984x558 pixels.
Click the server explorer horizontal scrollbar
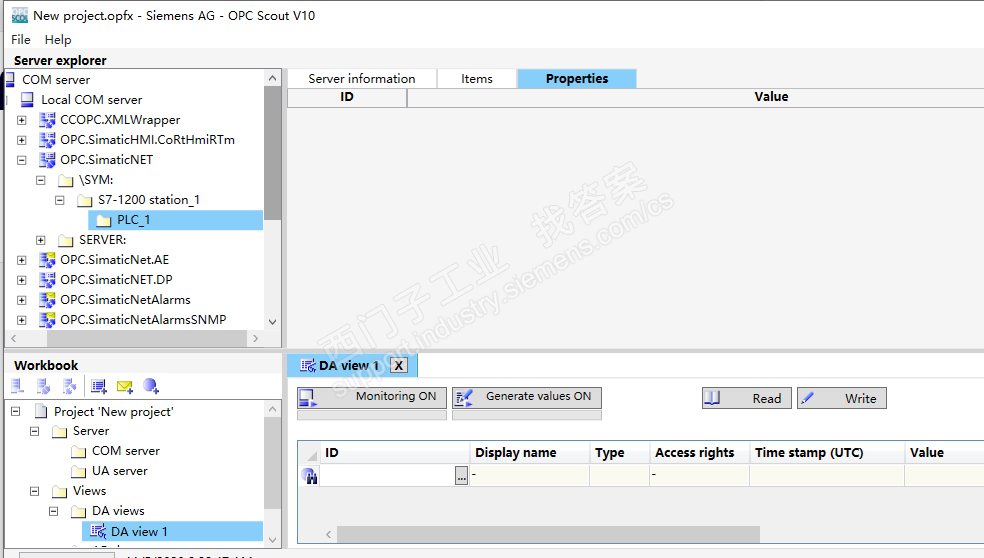coord(147,338)
